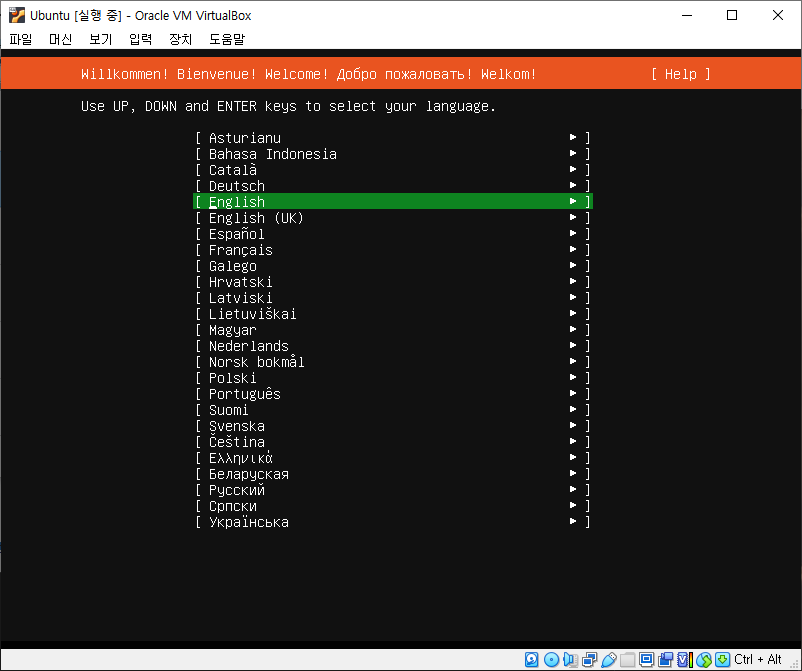Click the display settings monitor icon
802x671 pixels.
pyautogui.click(x=647, y=660)
